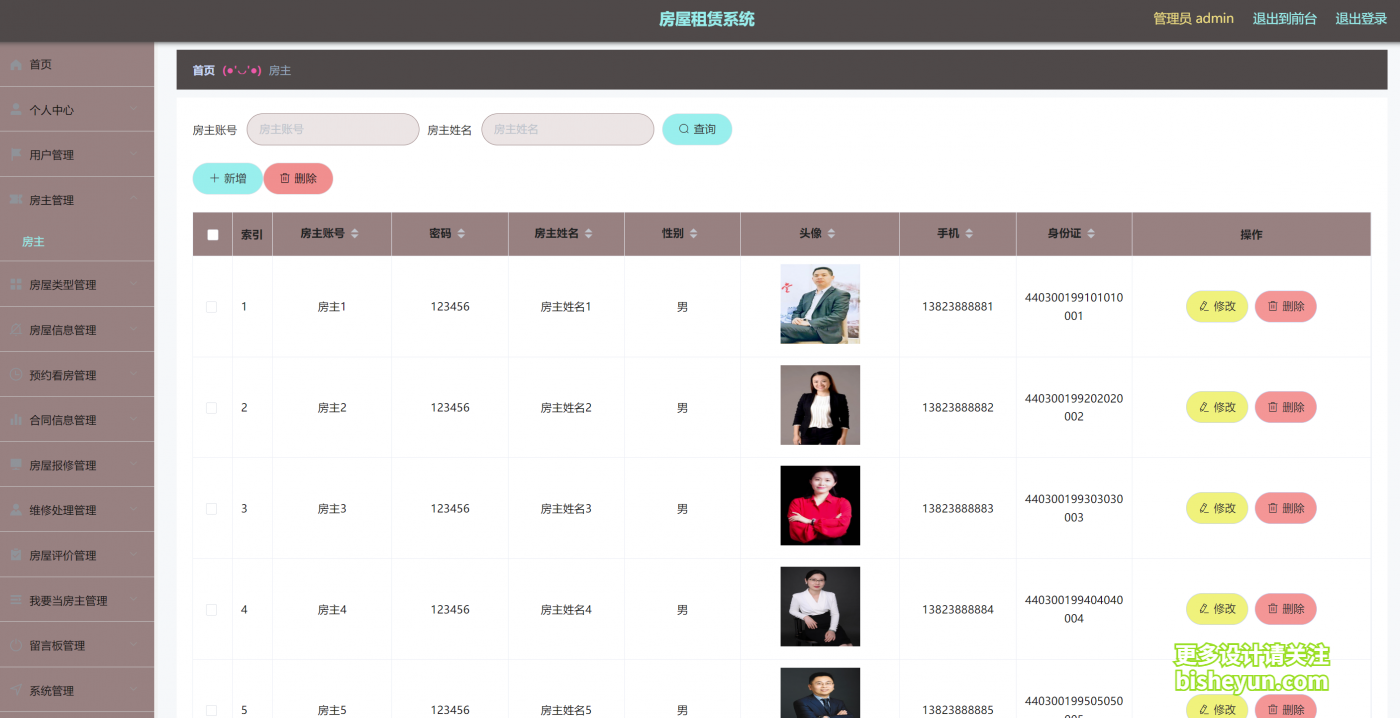Click the 房屋租赁系统 title
The image size is (1400, 718).
707,19
